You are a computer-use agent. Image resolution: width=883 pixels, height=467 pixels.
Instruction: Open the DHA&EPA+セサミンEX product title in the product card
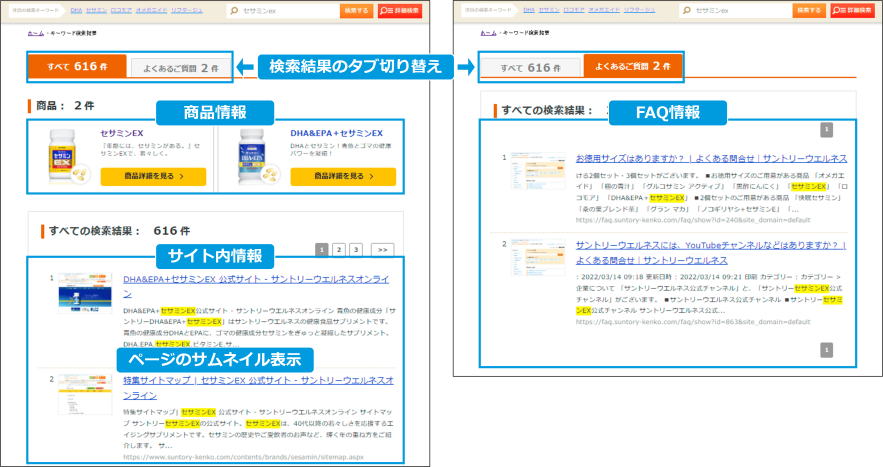[337, 134]
